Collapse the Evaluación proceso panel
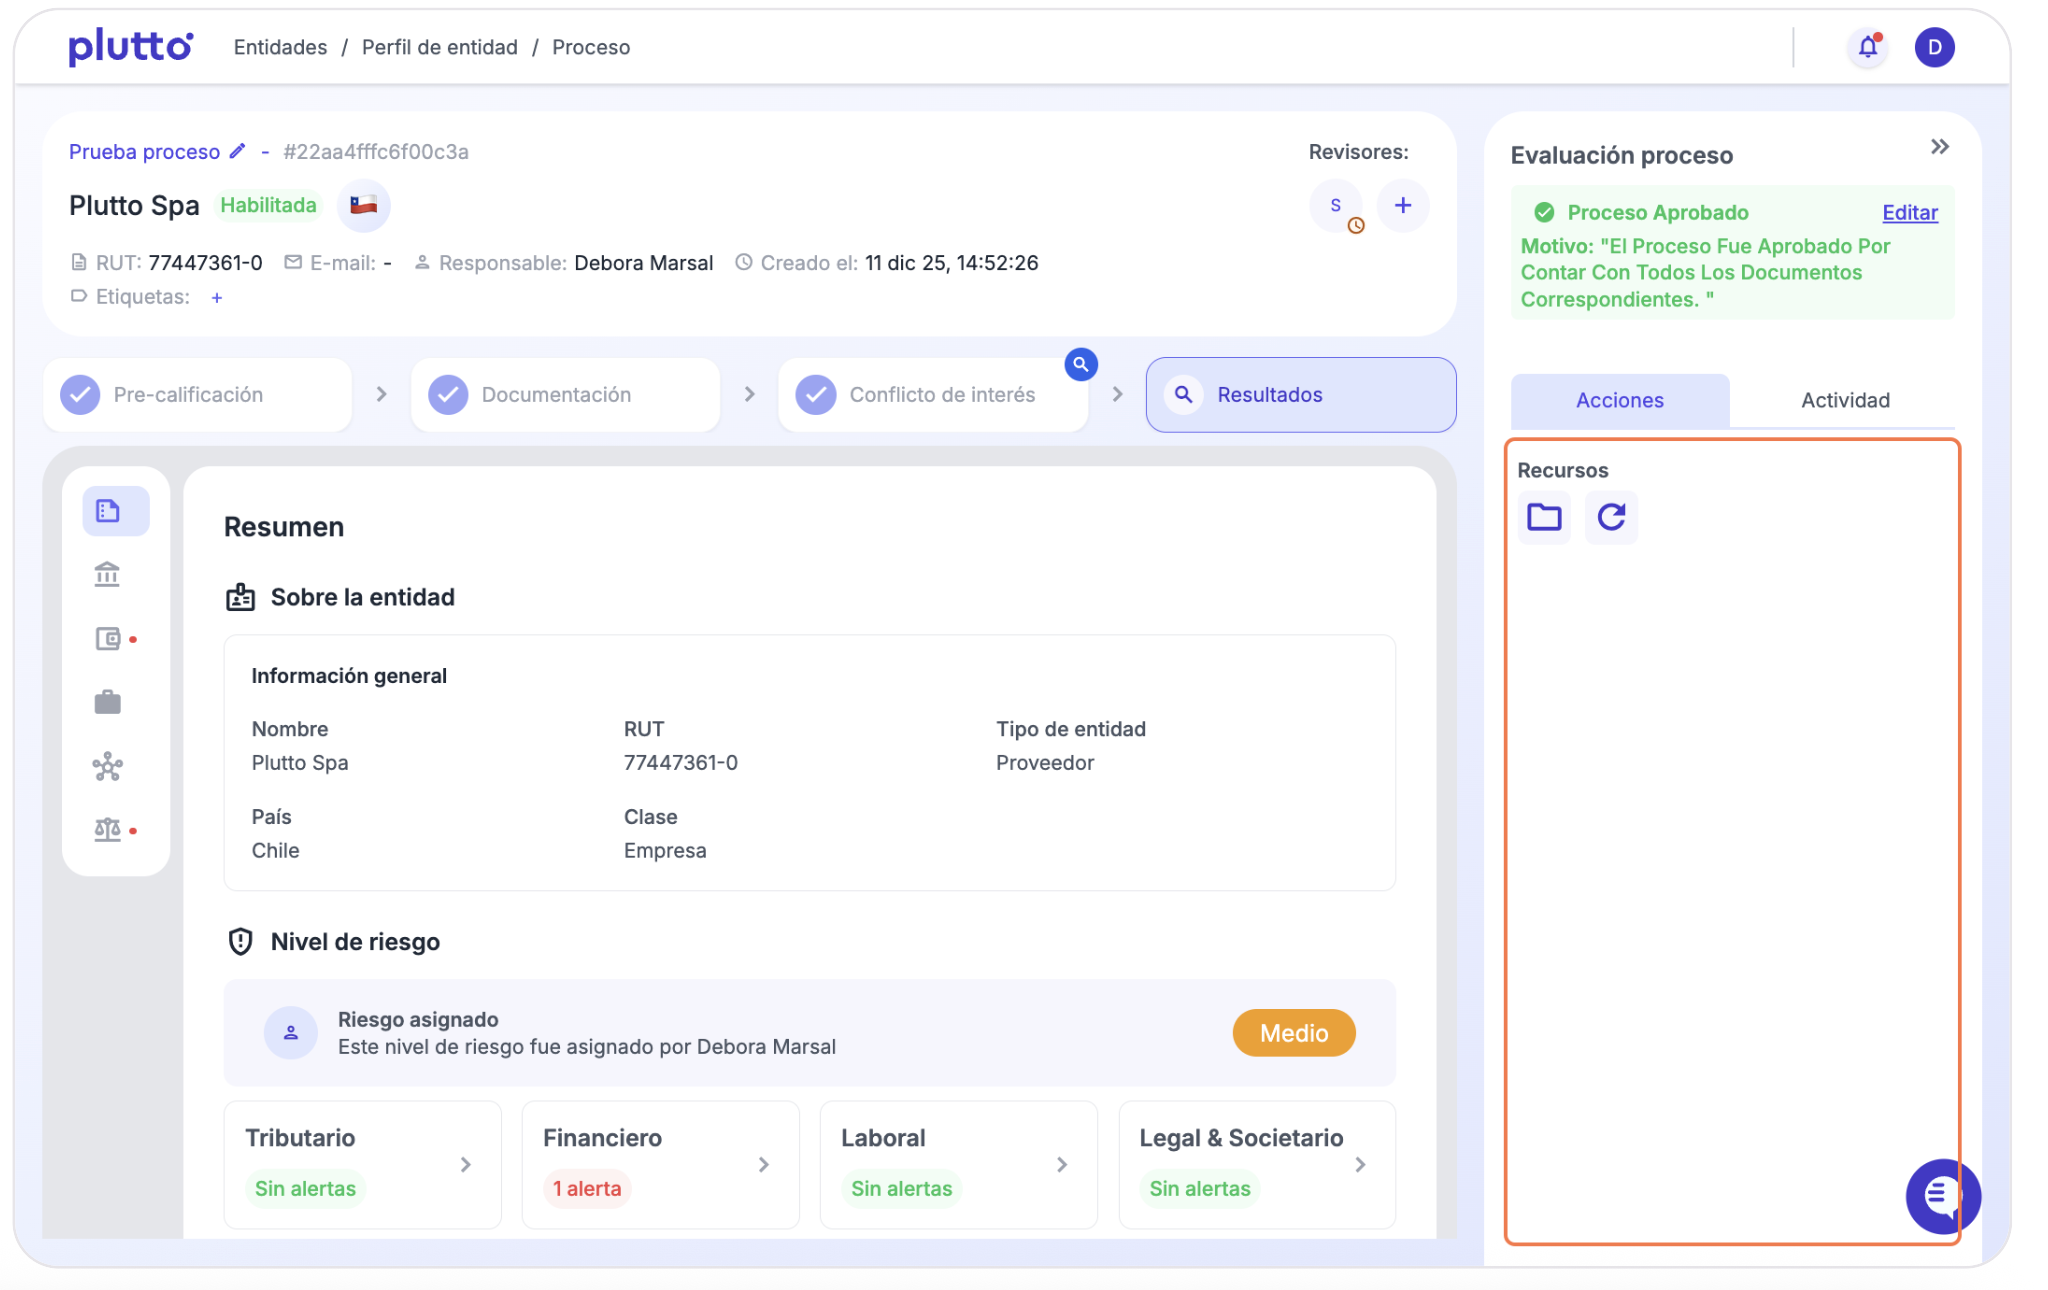Screen dimensions: 2048x1290 [1939, 147]
